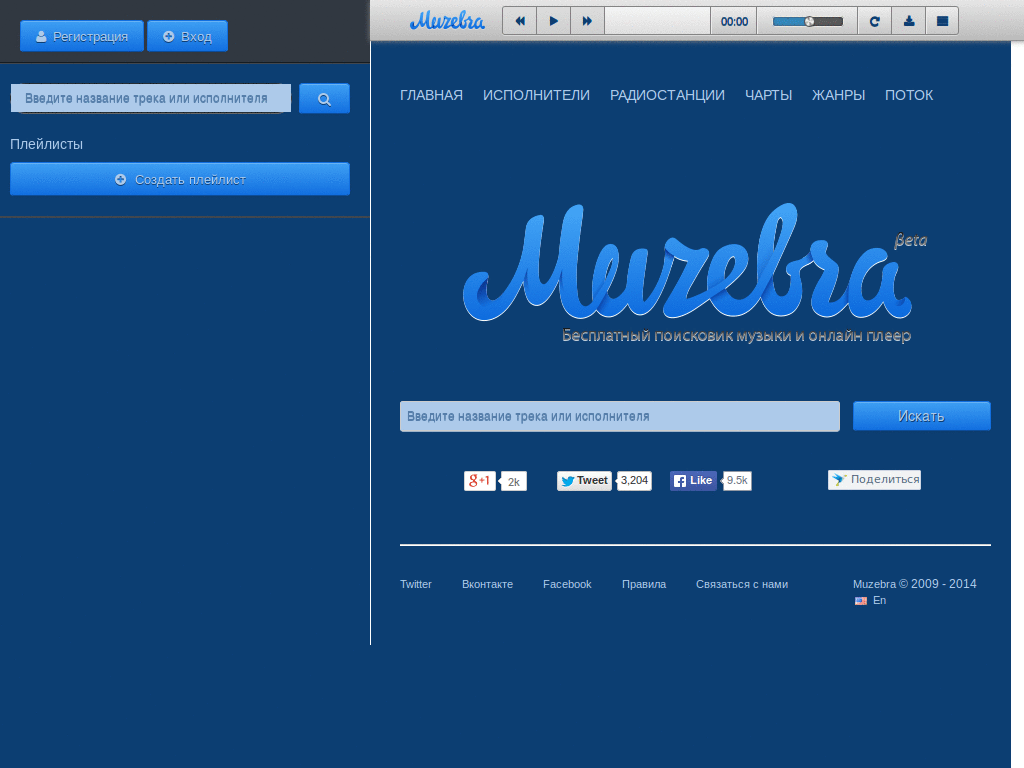1024x768 pixels.
Task: Click the Tweet button
Action: pos(584,481)
